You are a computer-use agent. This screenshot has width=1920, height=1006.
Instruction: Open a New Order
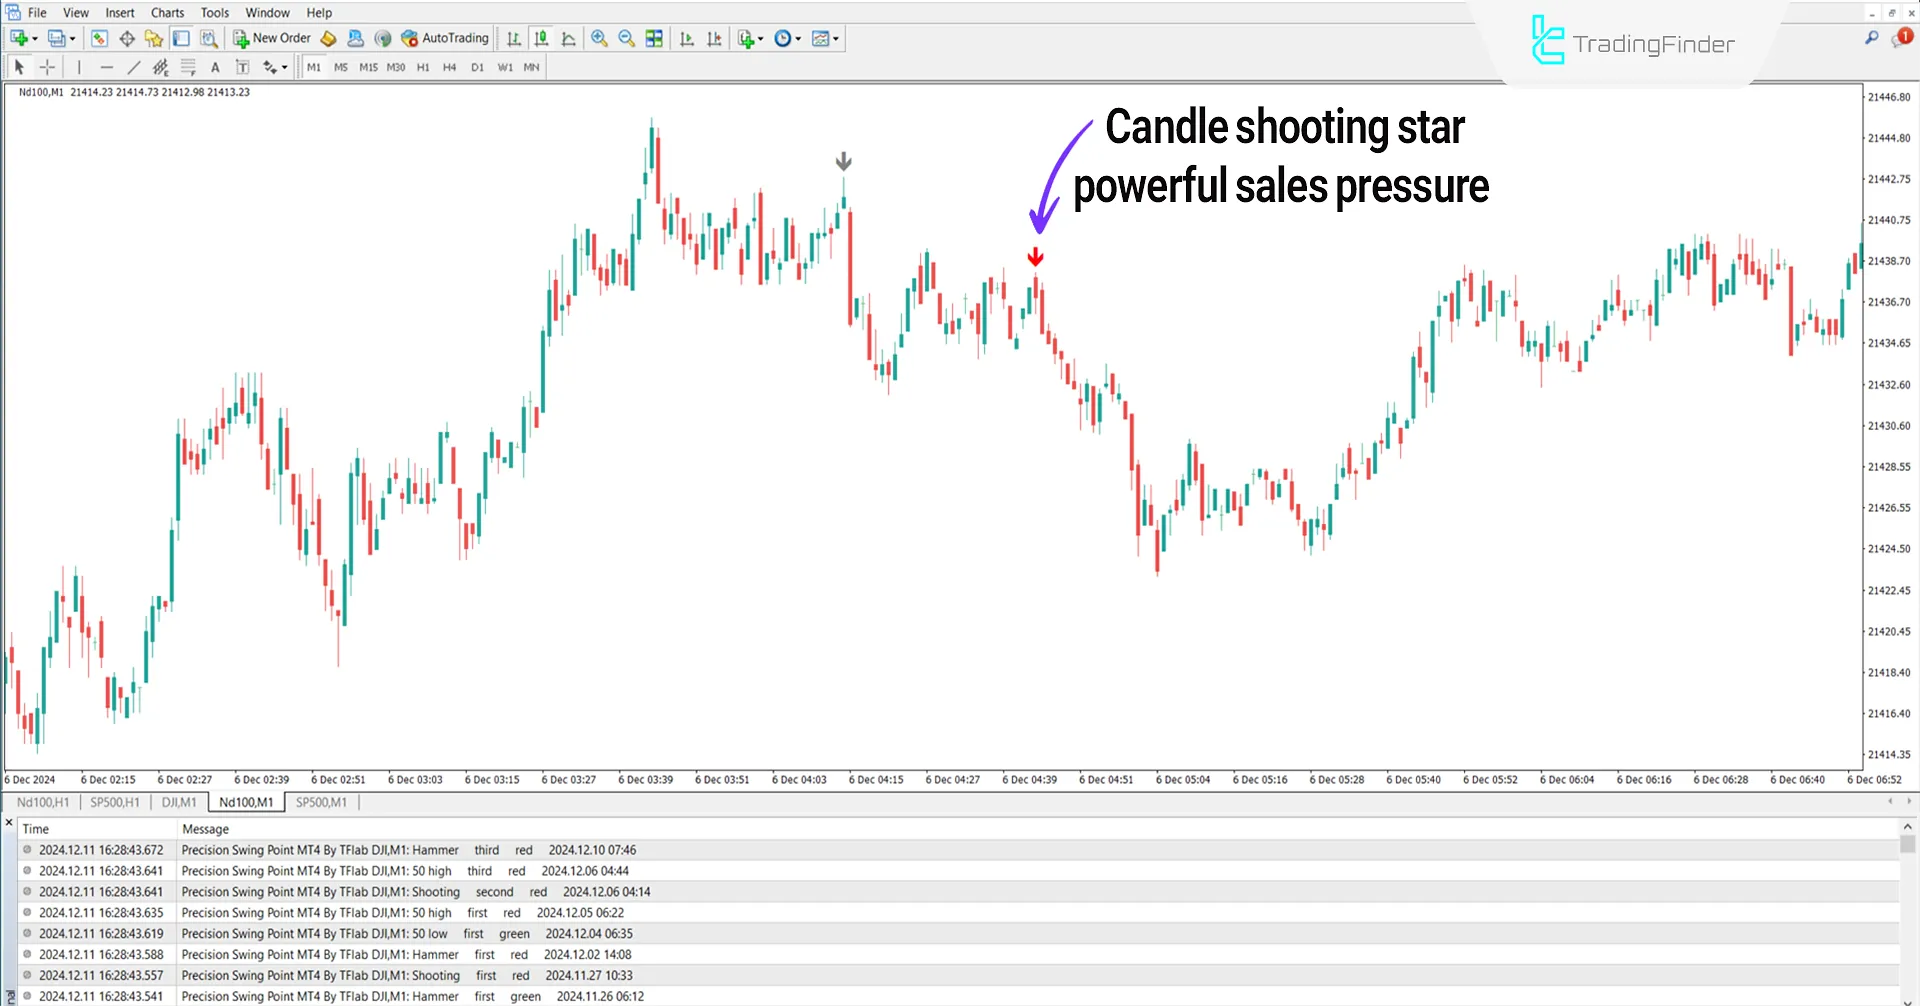click(x=281, y=38)
